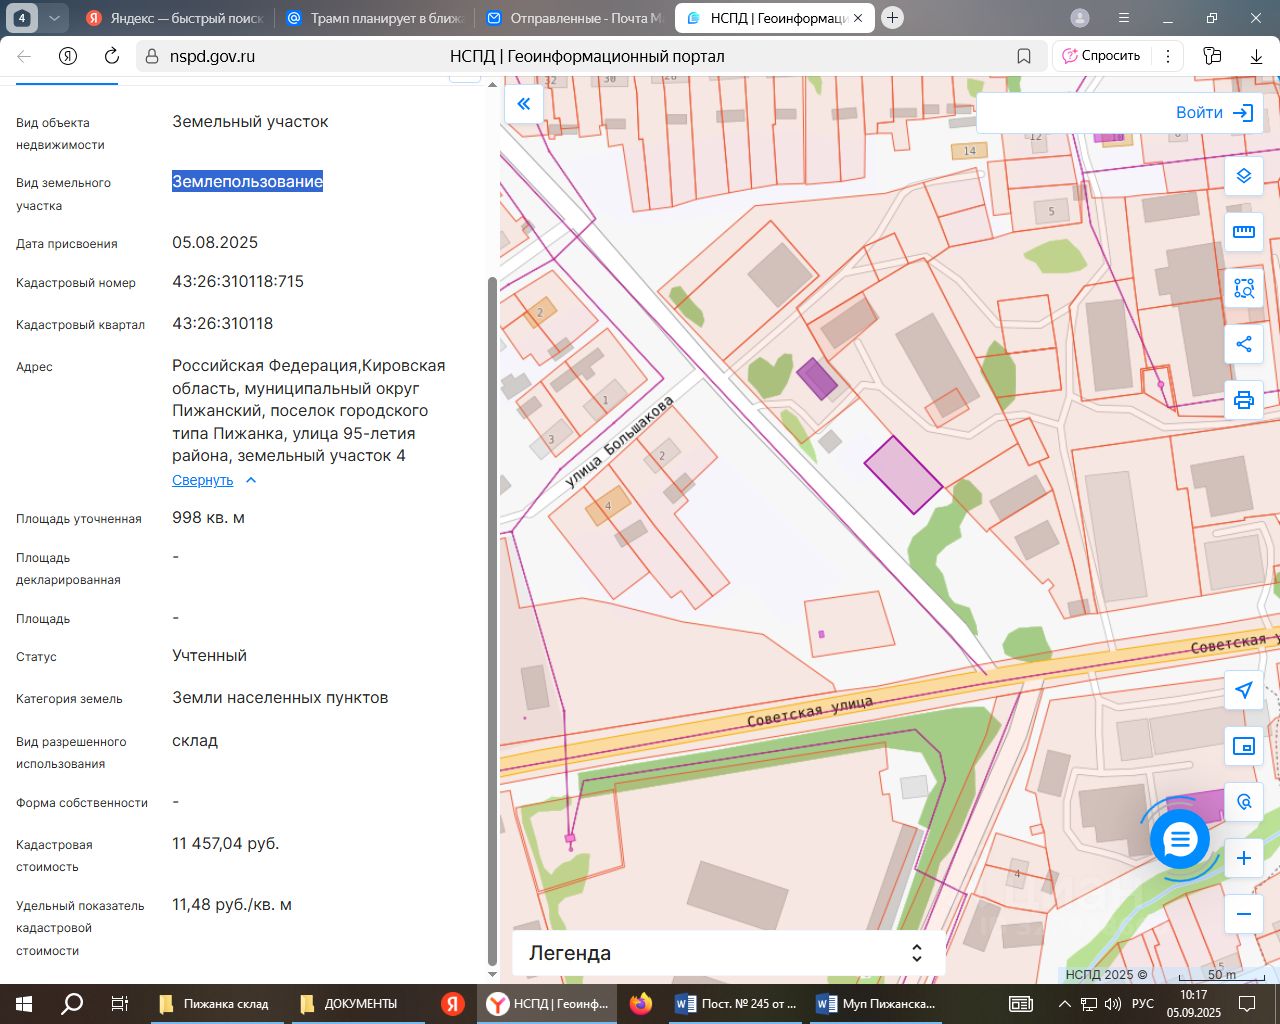The height and width of the screenshot is (1024, 1280).
Task: Center map on my location
Action: click(1244, 690)
